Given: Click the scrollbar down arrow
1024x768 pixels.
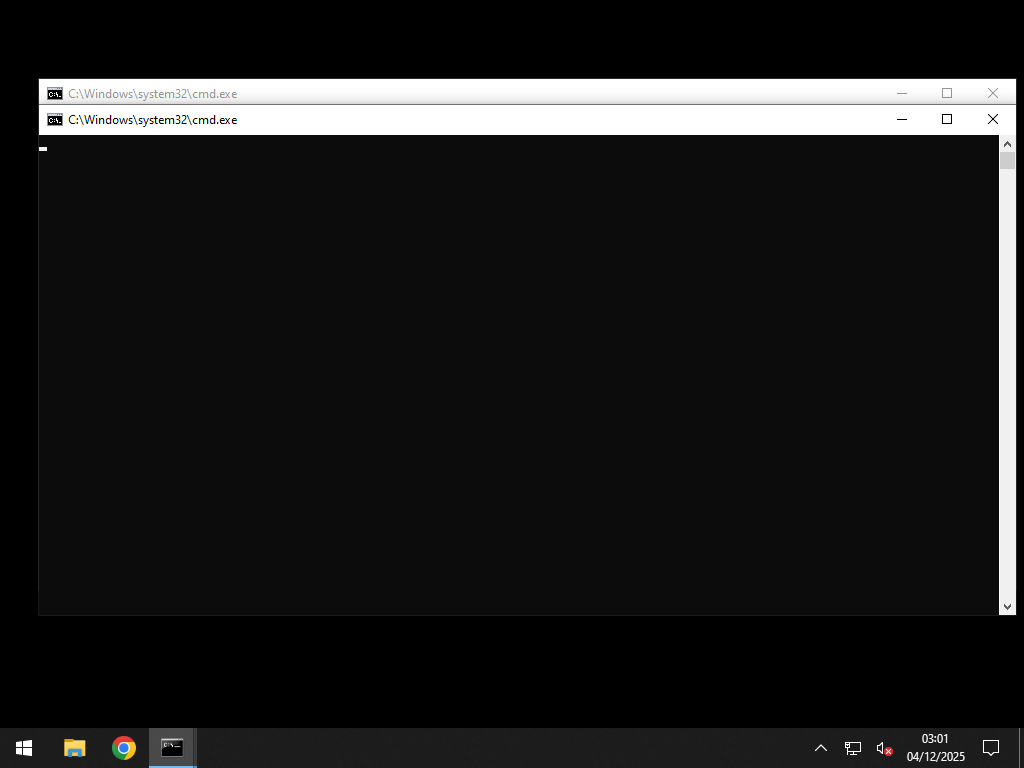Looking at the screenshot, I should click(x=1008, y=605).
